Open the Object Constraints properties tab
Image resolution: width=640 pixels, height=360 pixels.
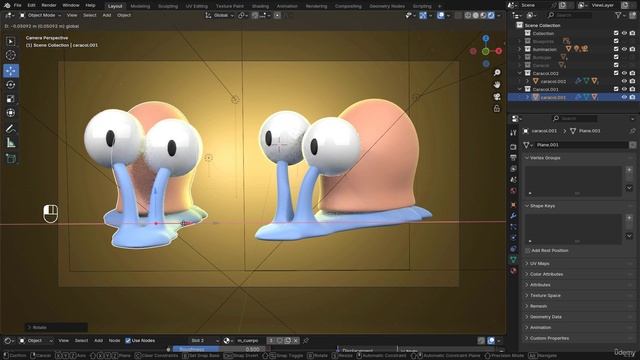click(513, 249)
